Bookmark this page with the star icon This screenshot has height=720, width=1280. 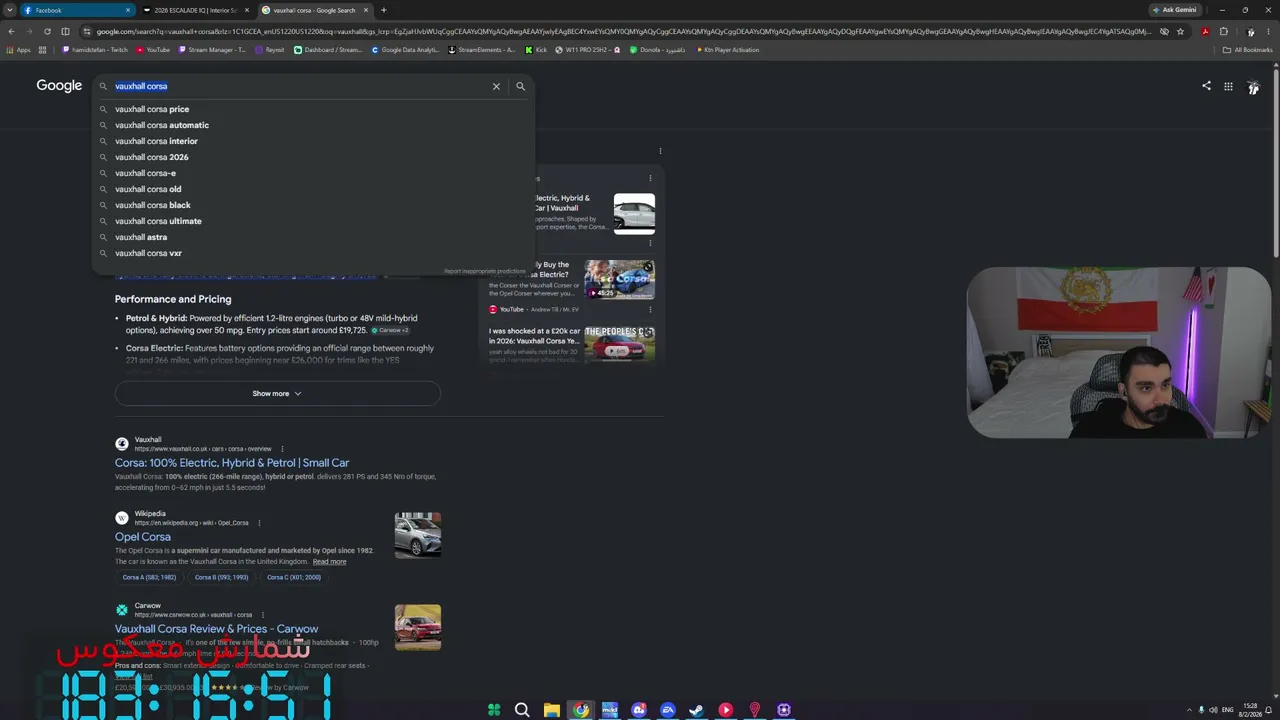click(x=1180, y=31)
